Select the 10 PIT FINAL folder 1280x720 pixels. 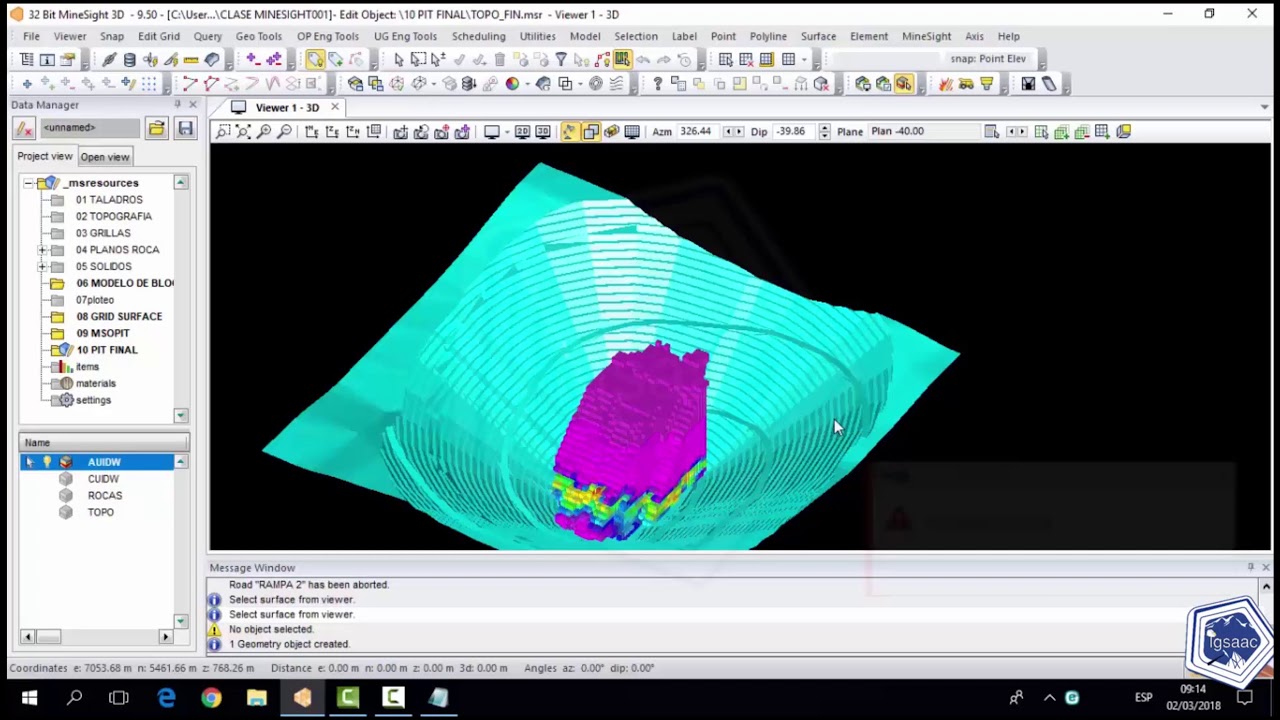coord(107,350)
